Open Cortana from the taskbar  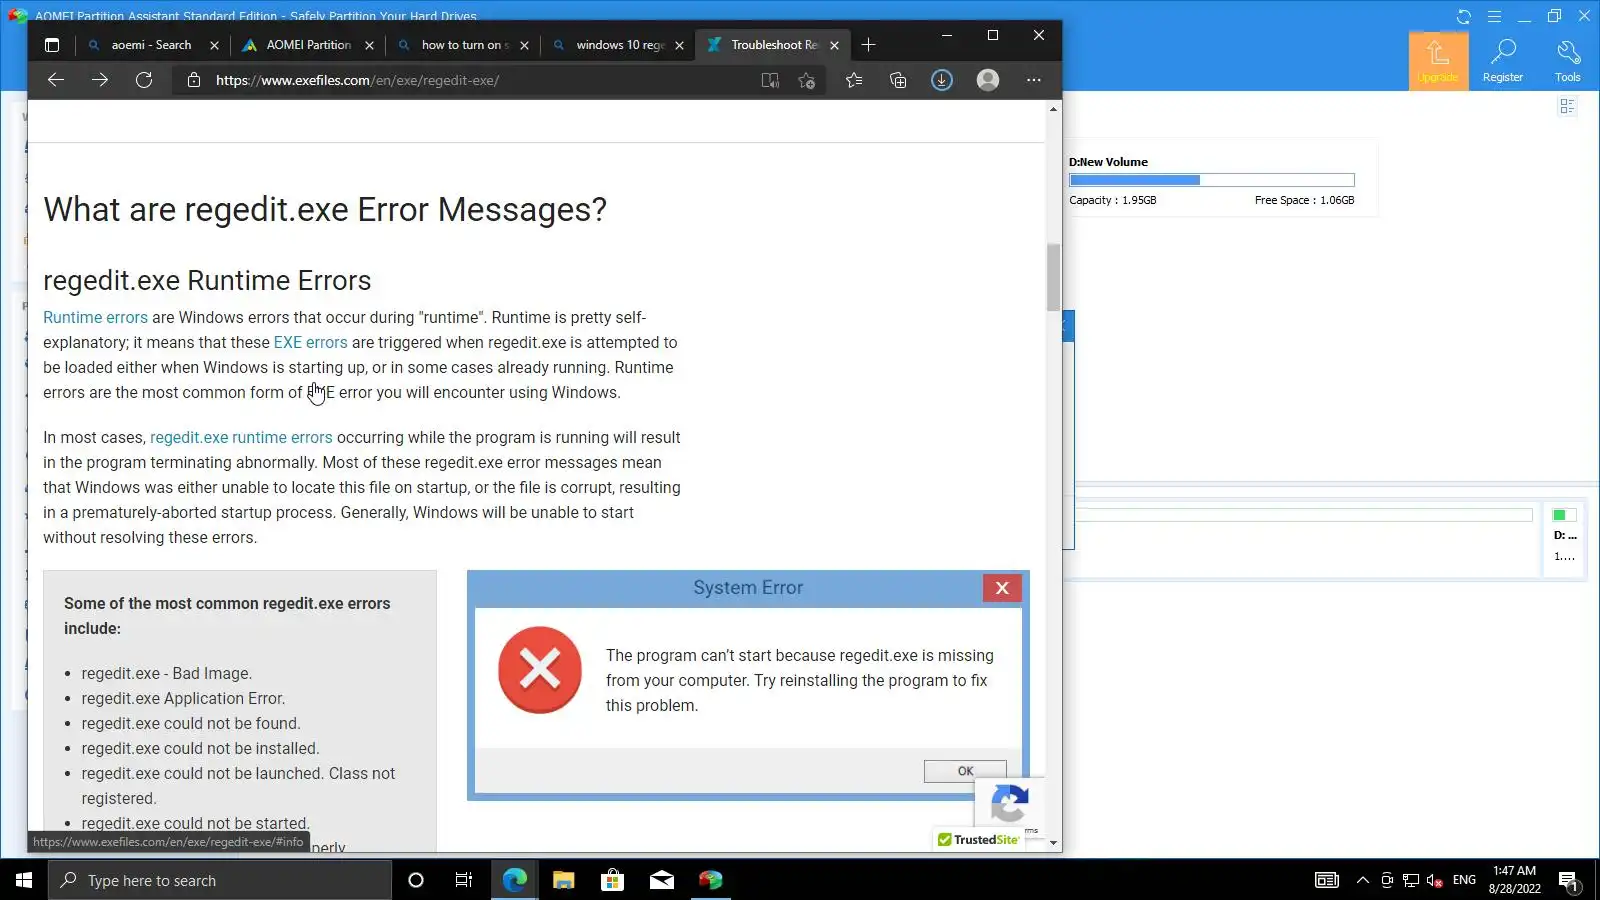coord(416,880)
